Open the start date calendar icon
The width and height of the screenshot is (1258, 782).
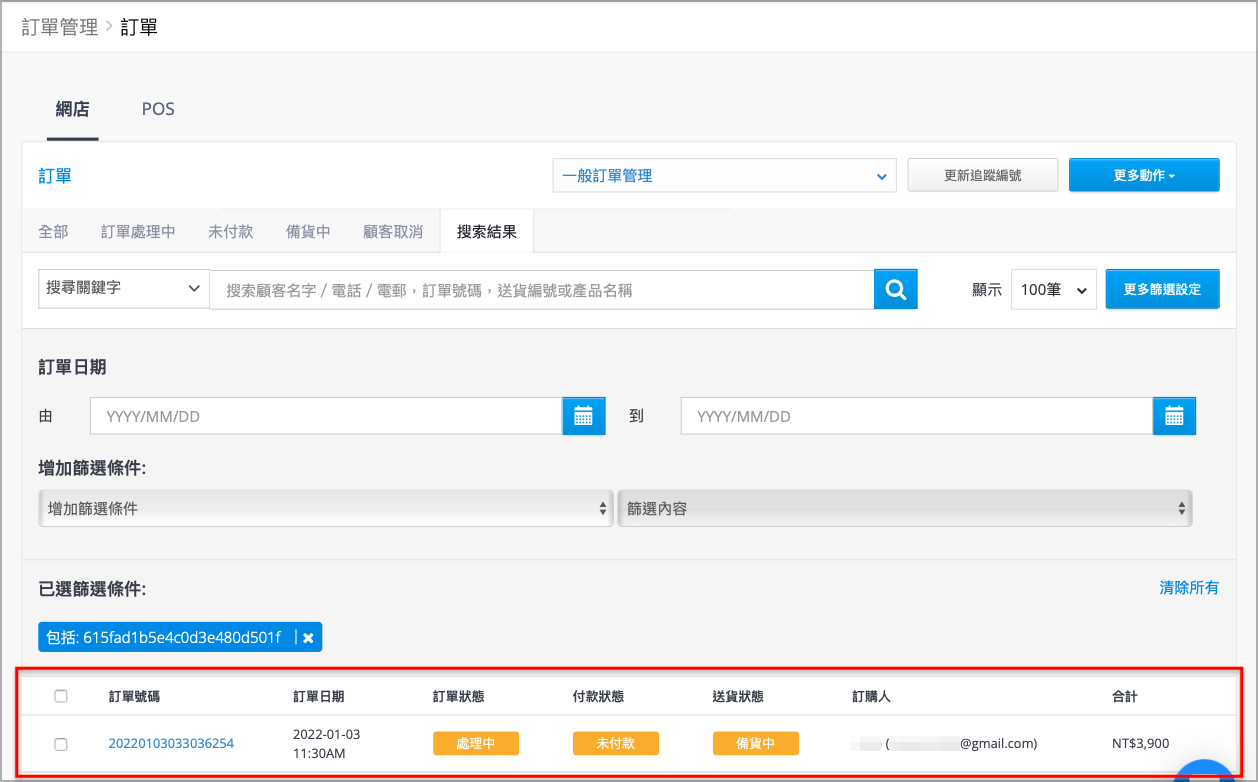click(584, 416)
